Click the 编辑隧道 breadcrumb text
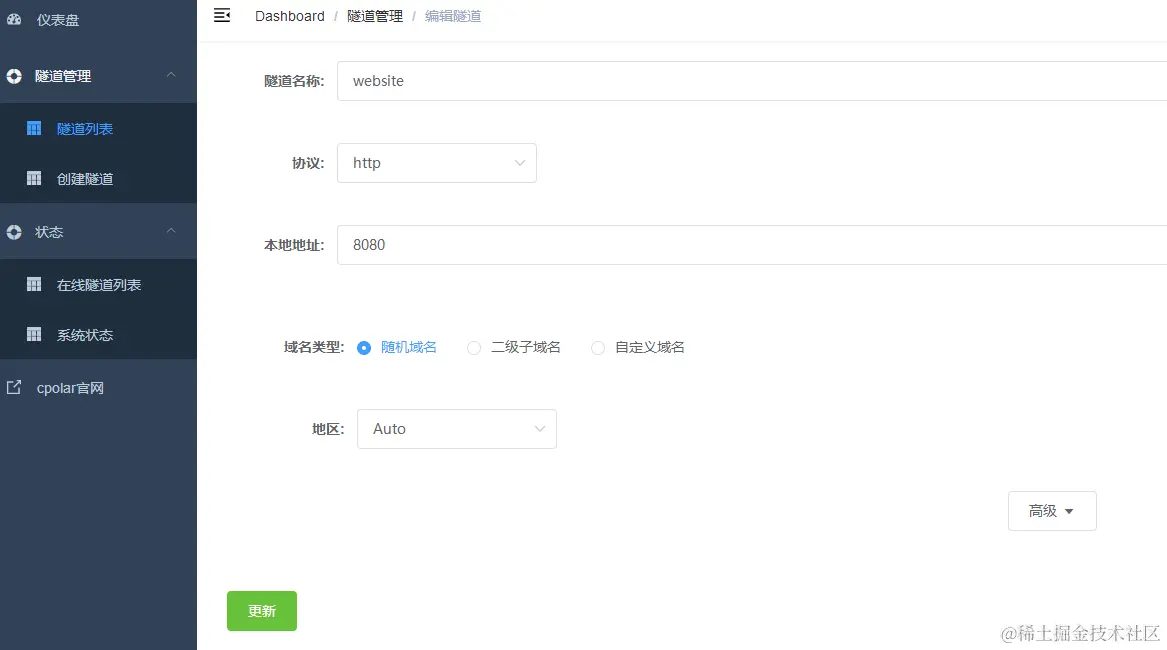The image size is (1167, 650). point(453,16)
